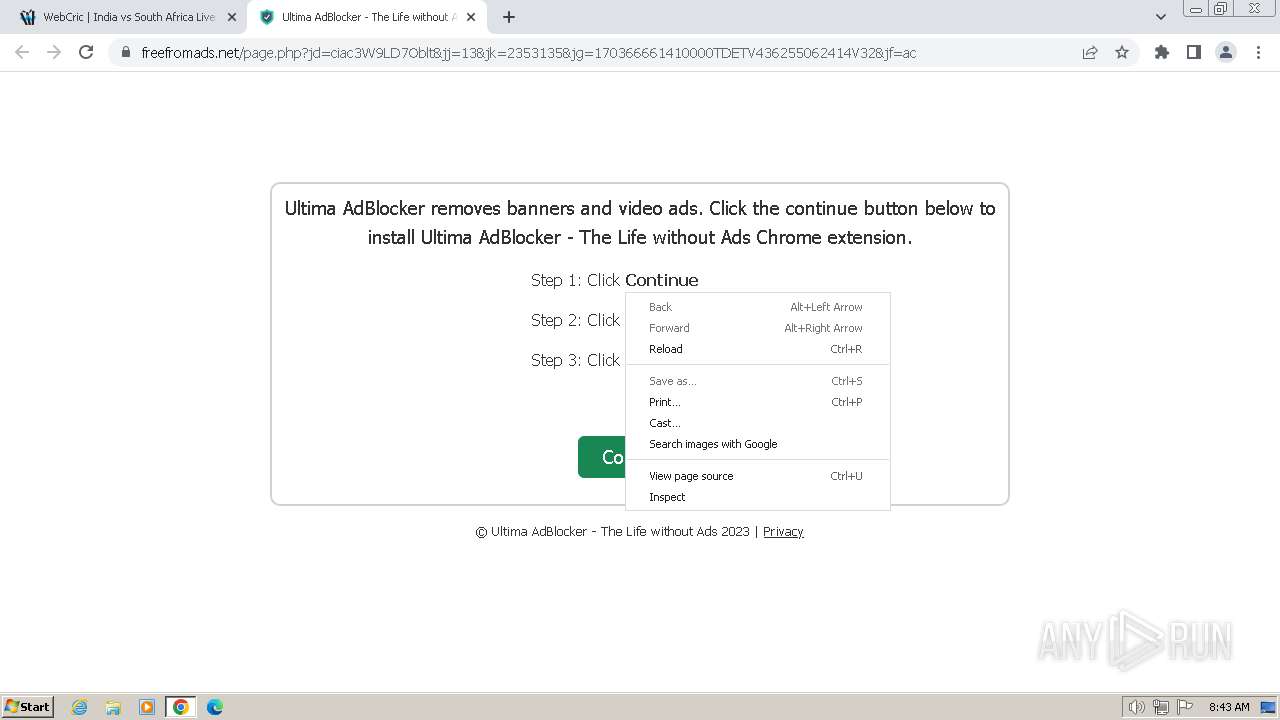Close the WebCric tab

[x=232, y=17]
